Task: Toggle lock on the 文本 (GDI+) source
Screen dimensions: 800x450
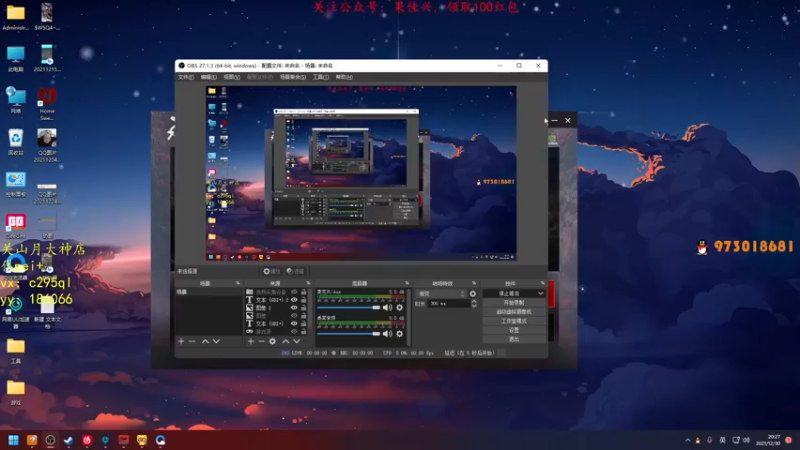Action: pyautogui.click(x=304, y=323)
